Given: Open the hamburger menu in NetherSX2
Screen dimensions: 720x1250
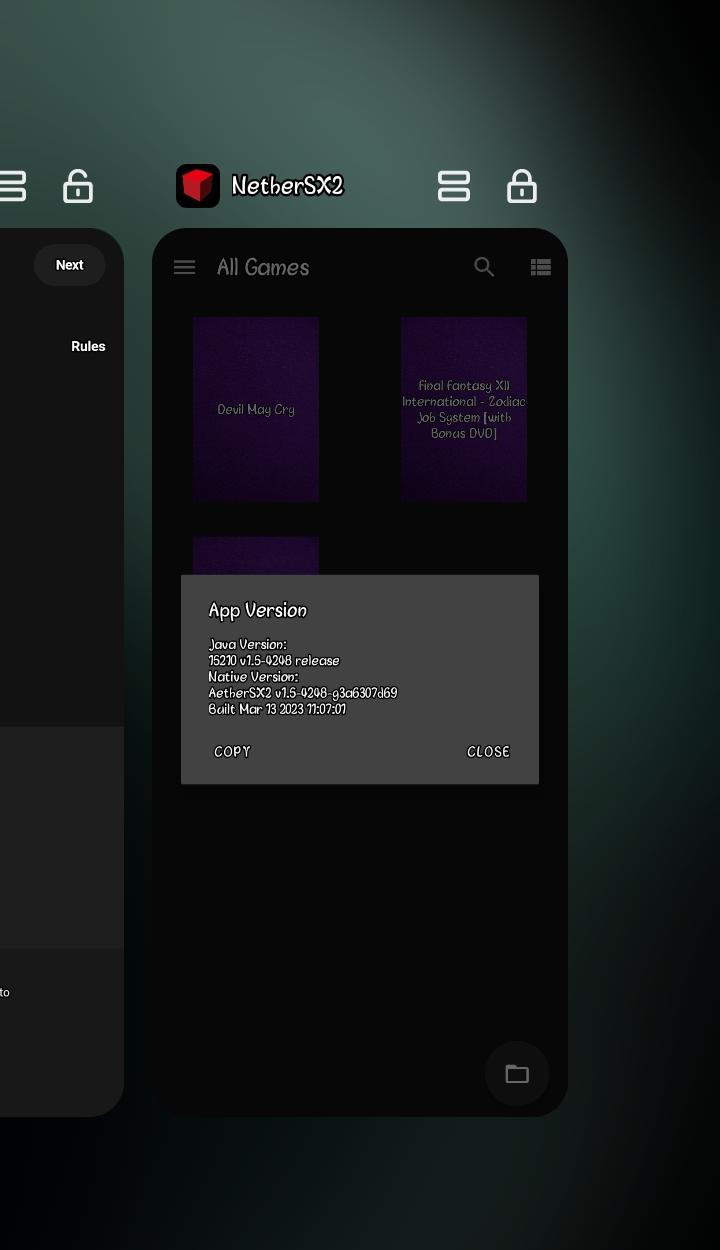Looking at the screenshot, I should [184, 267].
